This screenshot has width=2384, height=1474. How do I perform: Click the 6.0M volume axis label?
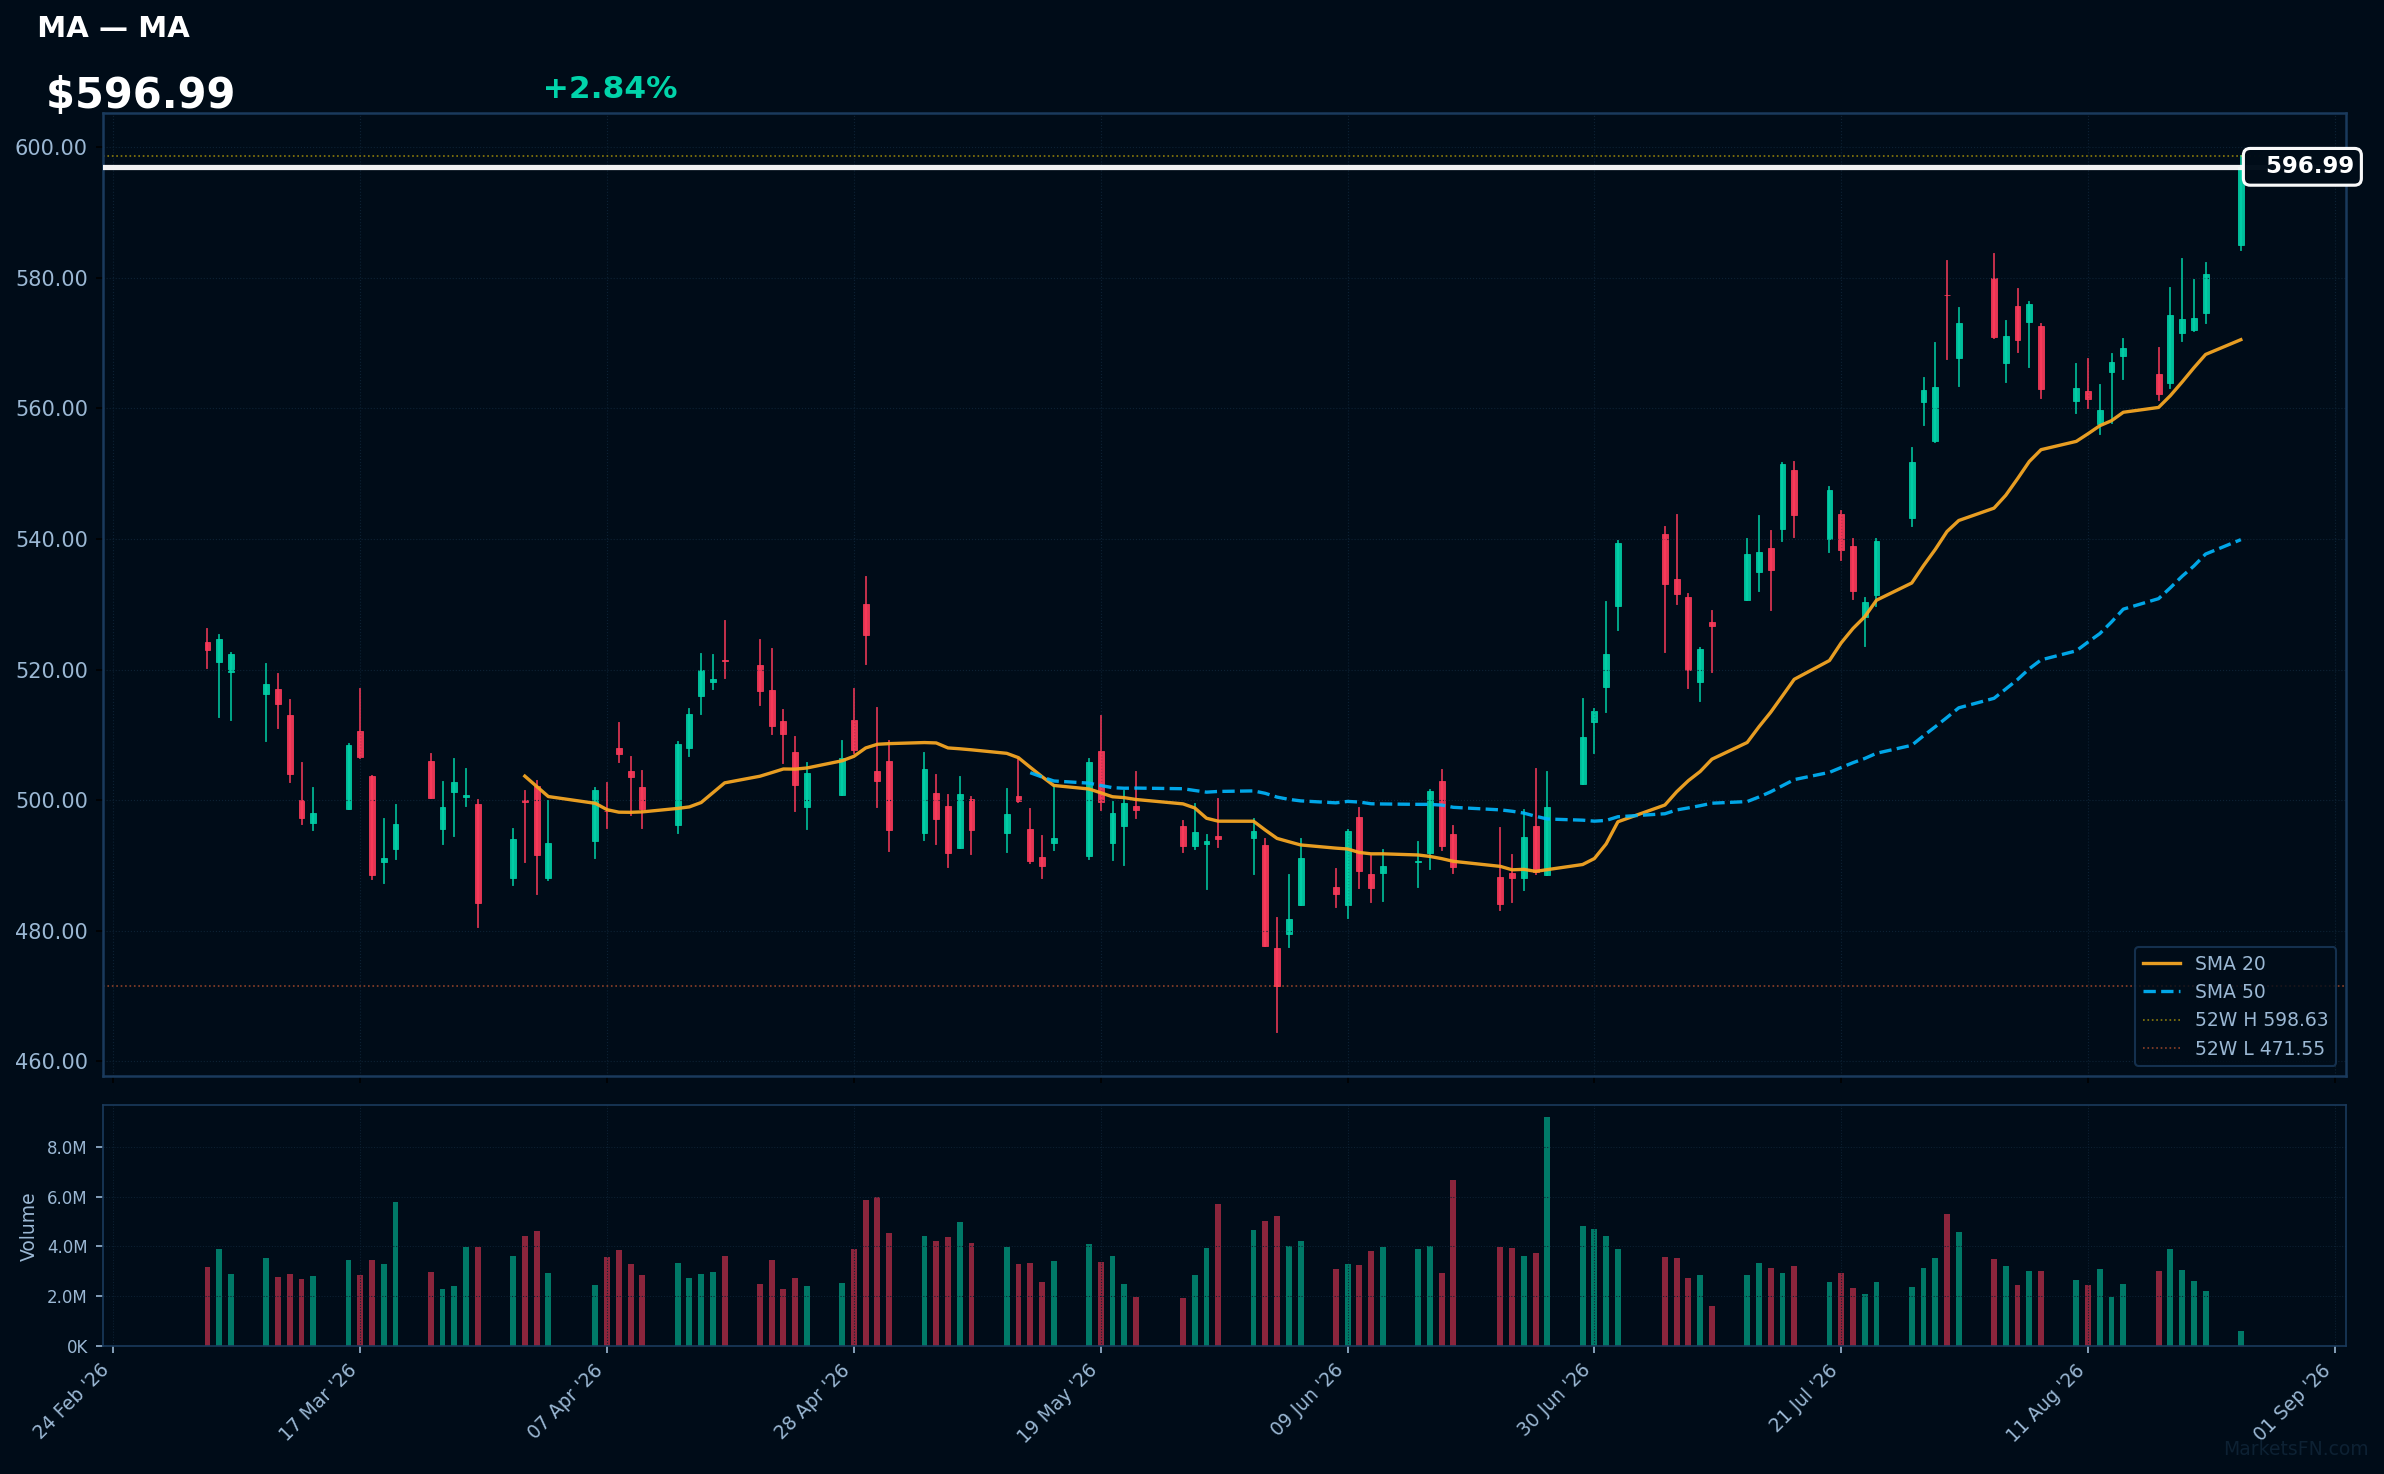[x=67, y=1197]
